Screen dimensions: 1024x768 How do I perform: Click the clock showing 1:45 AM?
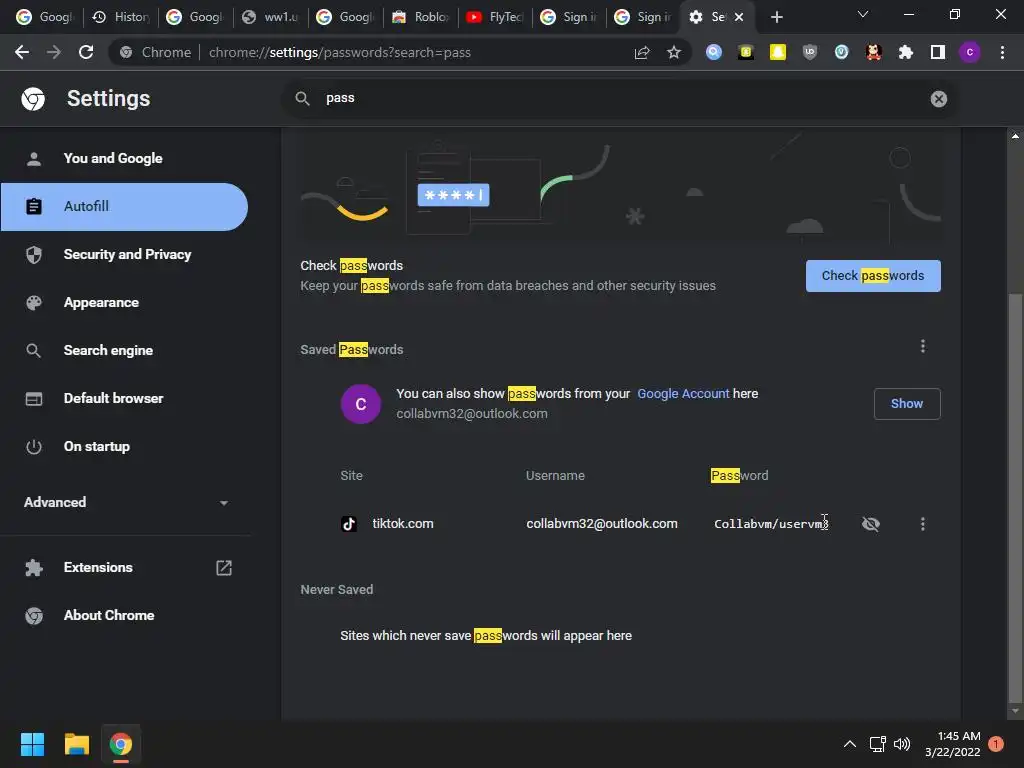click(959, 736)
